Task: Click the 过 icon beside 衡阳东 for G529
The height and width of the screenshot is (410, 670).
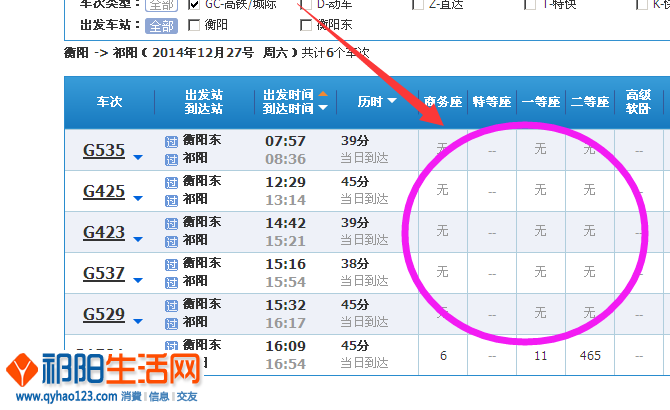Action: [x=171, y=306]
